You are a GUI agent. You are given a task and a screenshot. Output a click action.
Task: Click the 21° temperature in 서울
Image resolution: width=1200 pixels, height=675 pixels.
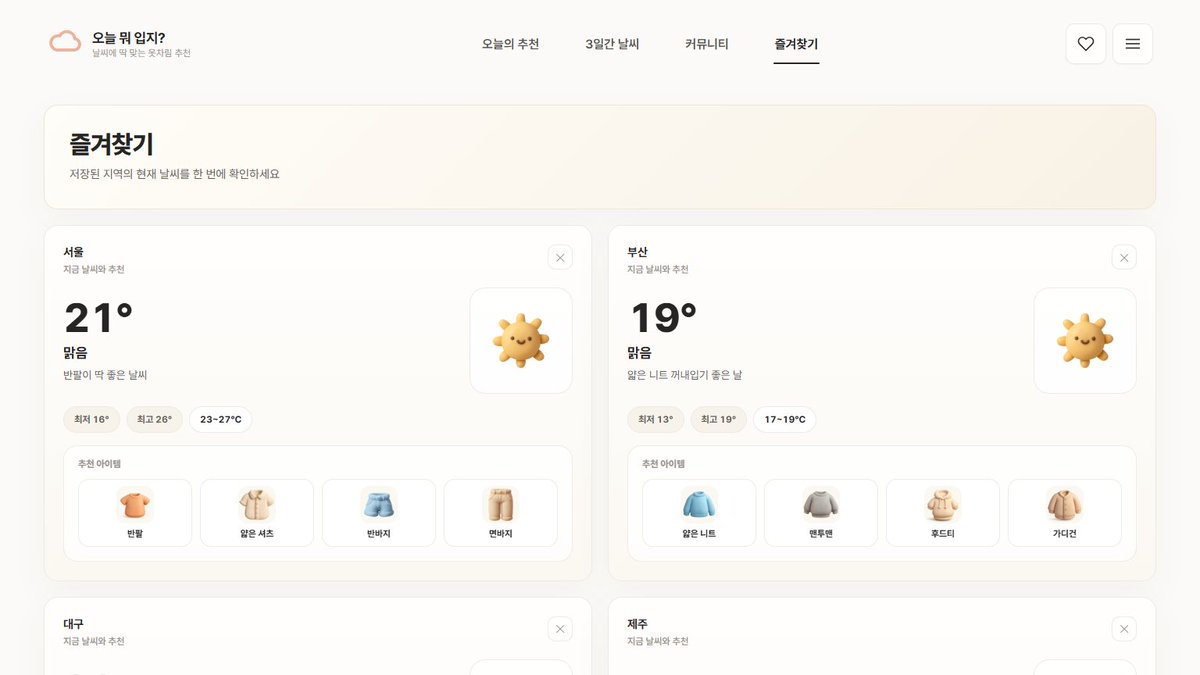[x=98, y=318]
